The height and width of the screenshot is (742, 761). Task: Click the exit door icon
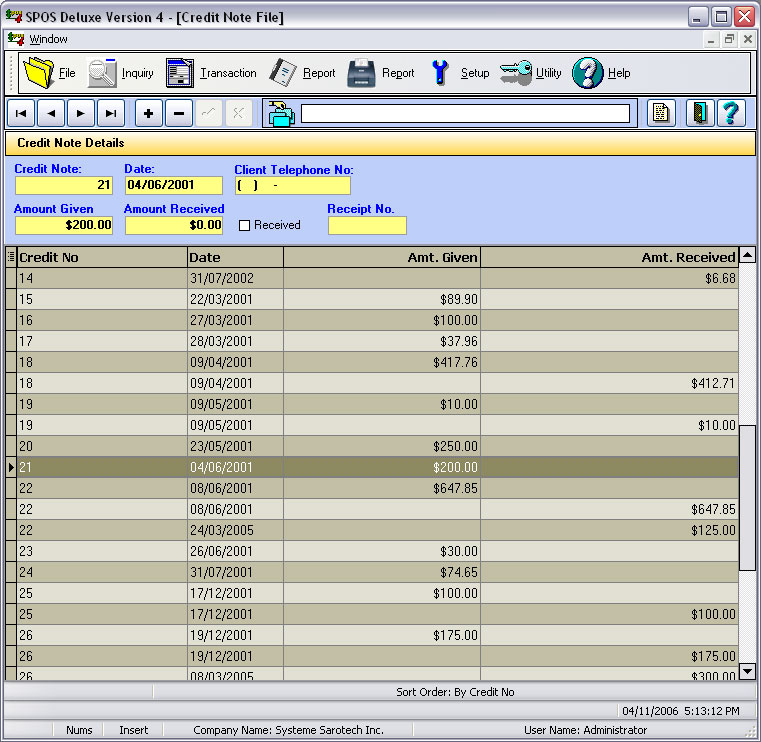pos(700,114)
